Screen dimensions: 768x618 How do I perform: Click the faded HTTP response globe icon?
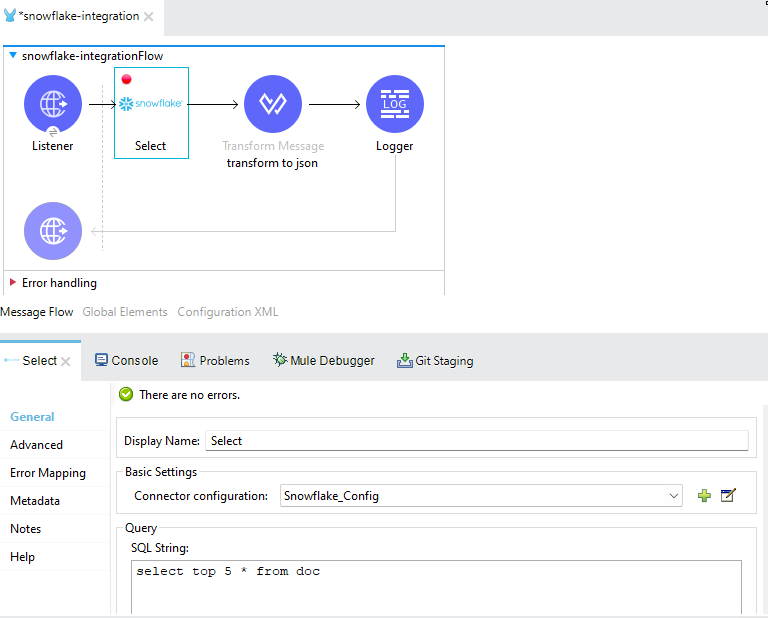(x=52, y=231)
